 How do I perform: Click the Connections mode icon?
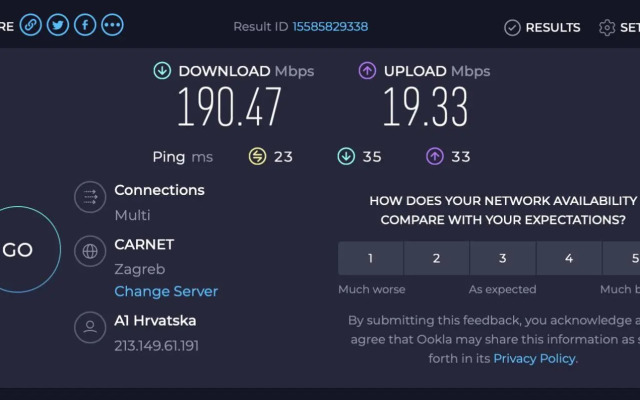coord(90,197)
